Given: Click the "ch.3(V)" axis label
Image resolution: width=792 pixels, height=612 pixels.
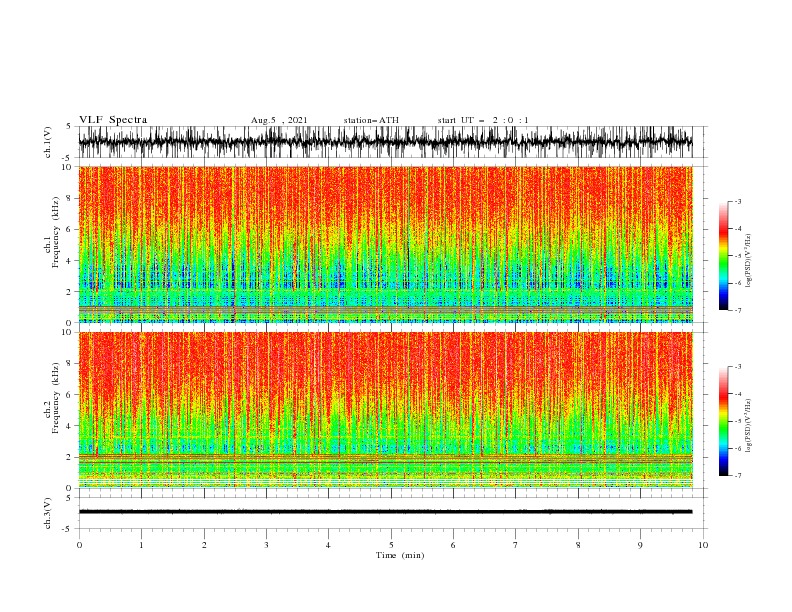Looking at the screenshot, I should coord(48,513).
